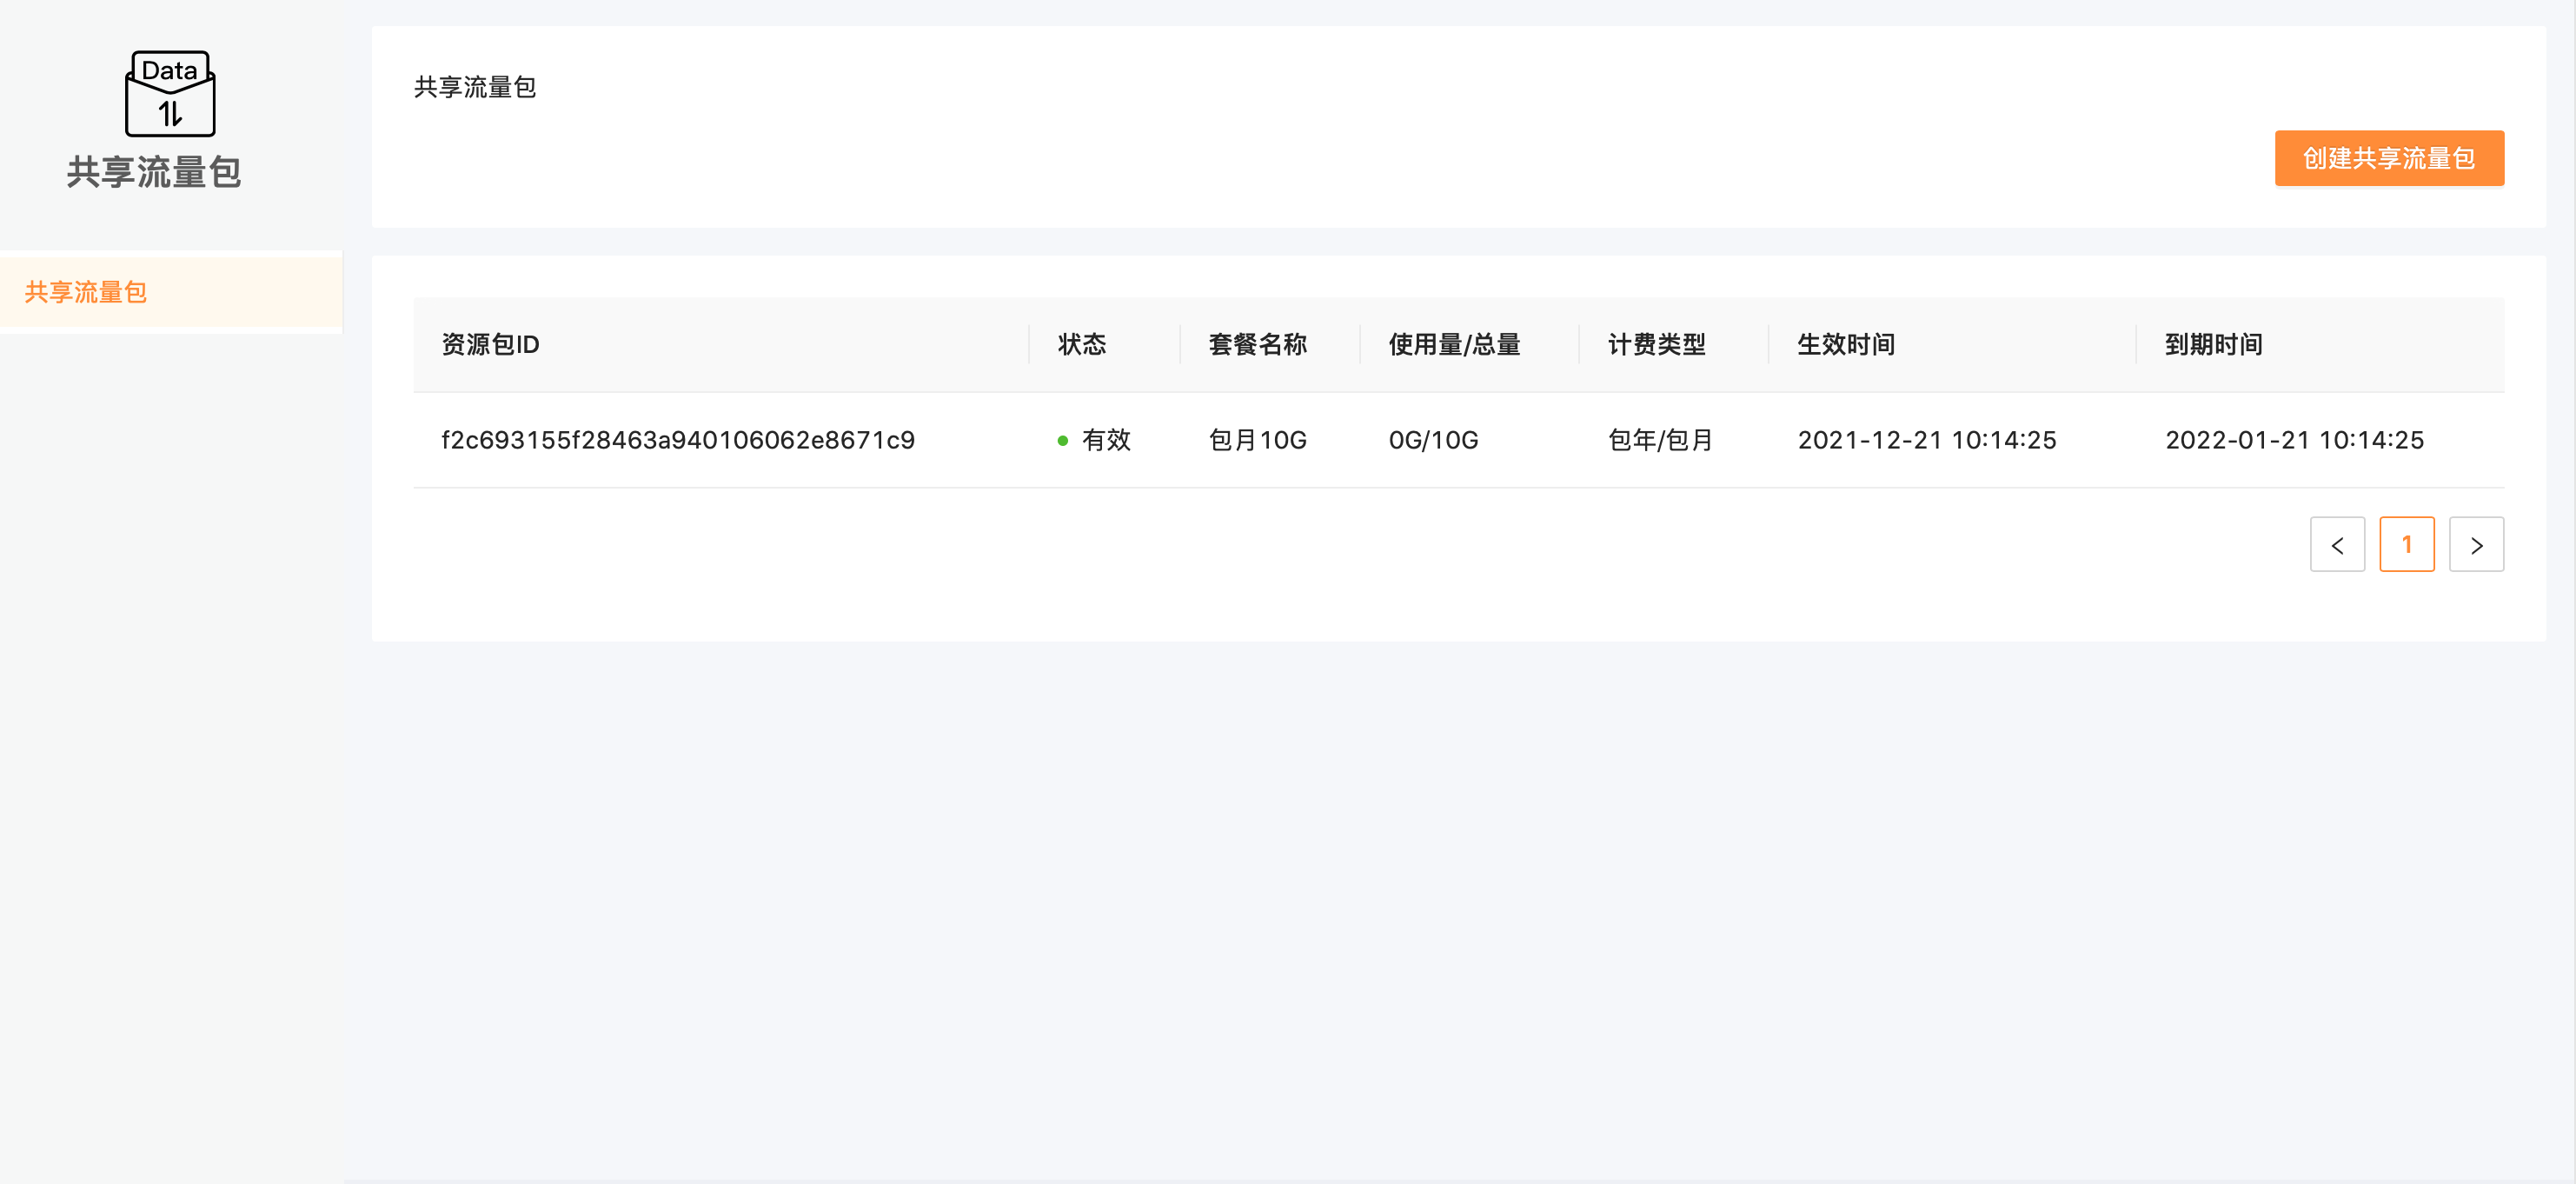This screenshot has height=1184, width=2576.
Task: Click expiry time 2022-01-21 10:14:25
Action: tap(2295, 440)
